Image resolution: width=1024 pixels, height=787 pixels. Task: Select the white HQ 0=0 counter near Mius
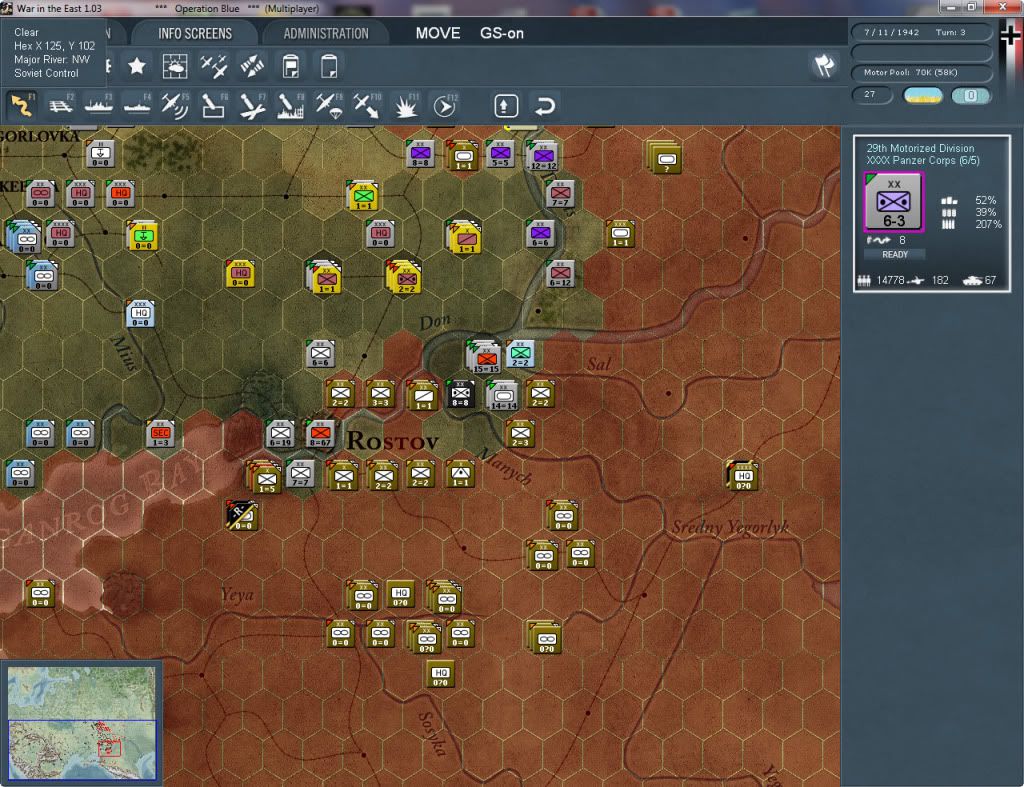click(x=140, y=314)
